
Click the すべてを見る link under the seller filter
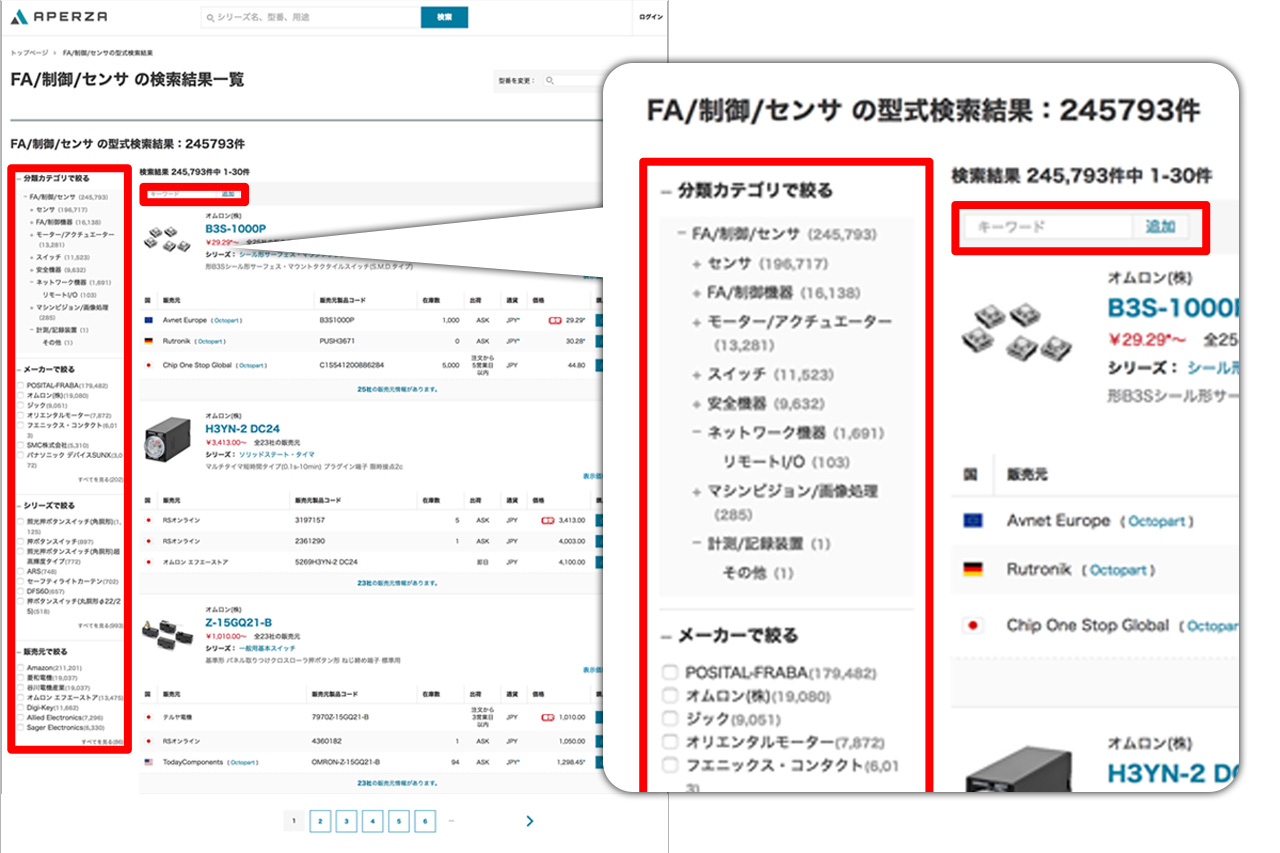click(101, 741)
